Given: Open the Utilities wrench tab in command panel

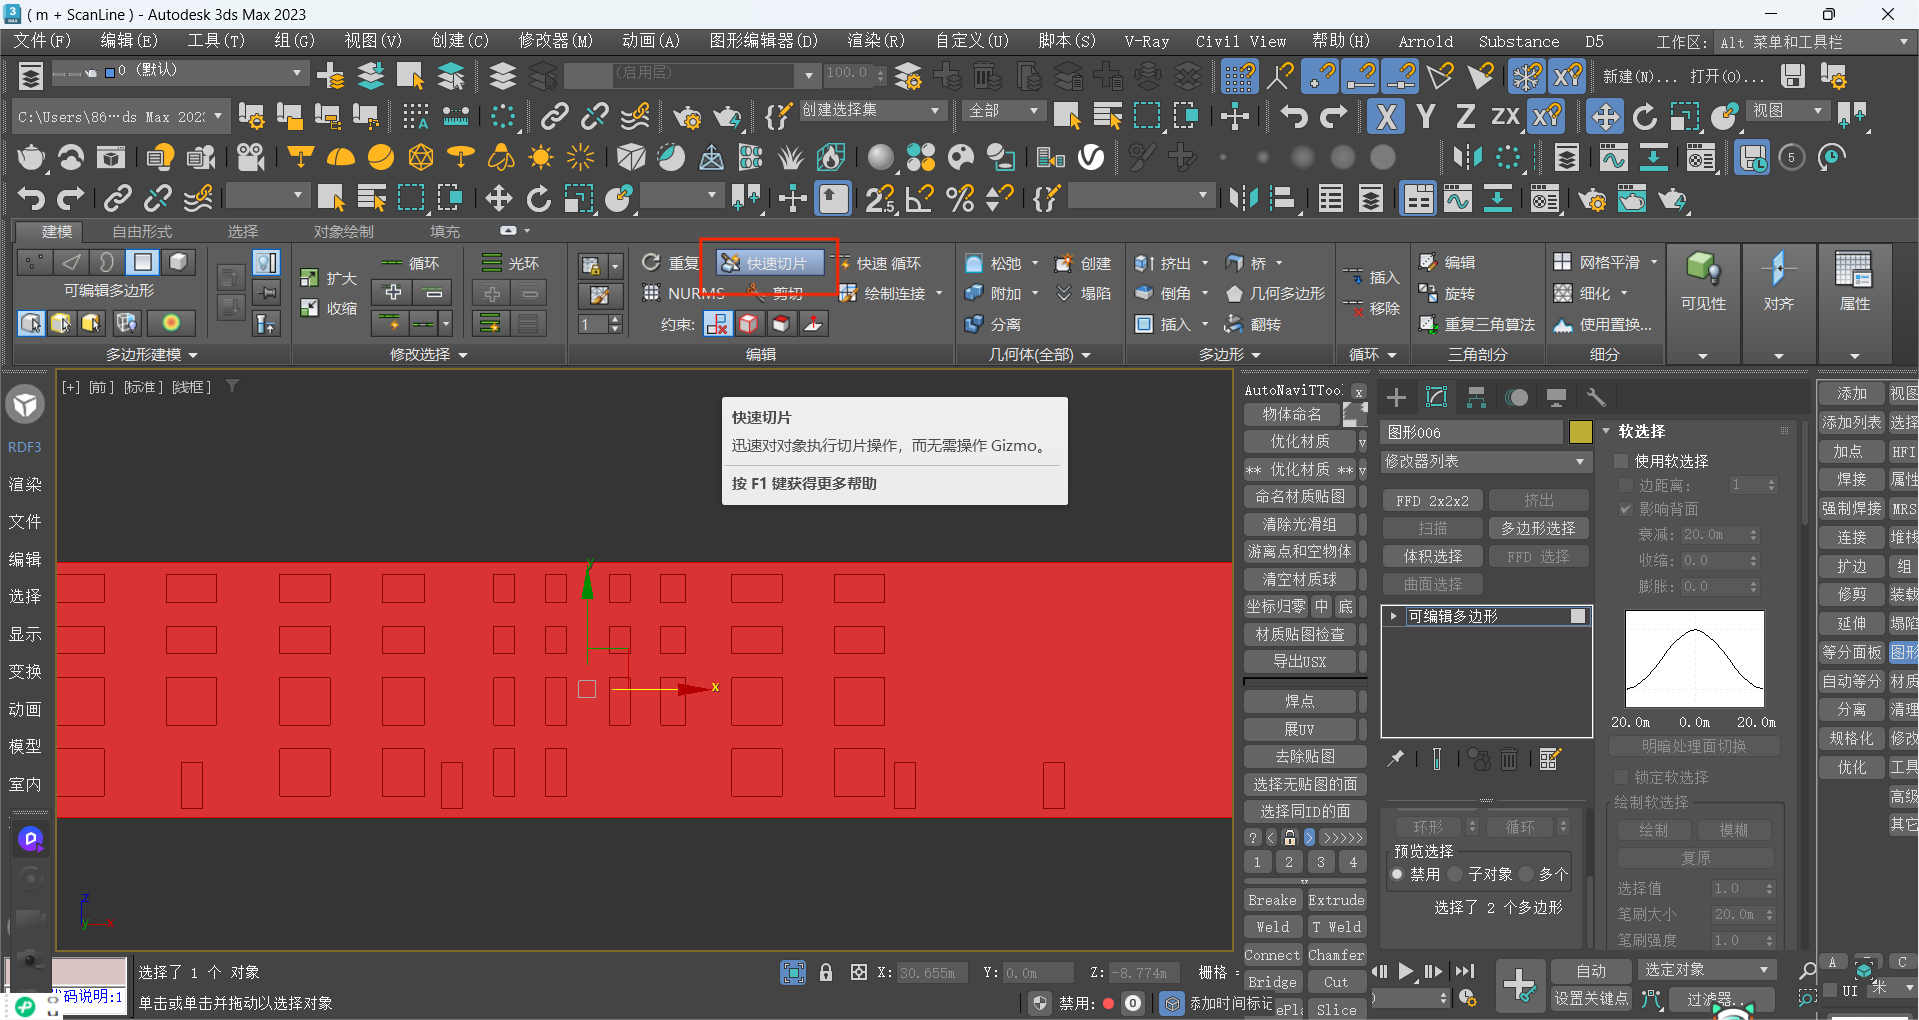Looking at the screenshot, I should 1596,397.
